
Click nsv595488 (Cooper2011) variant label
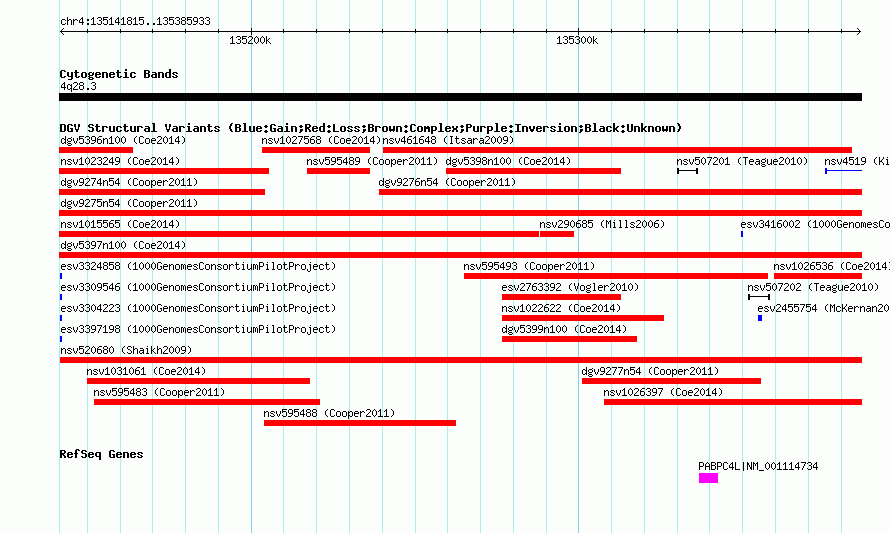pyautogui.click(x=329, y=413)
